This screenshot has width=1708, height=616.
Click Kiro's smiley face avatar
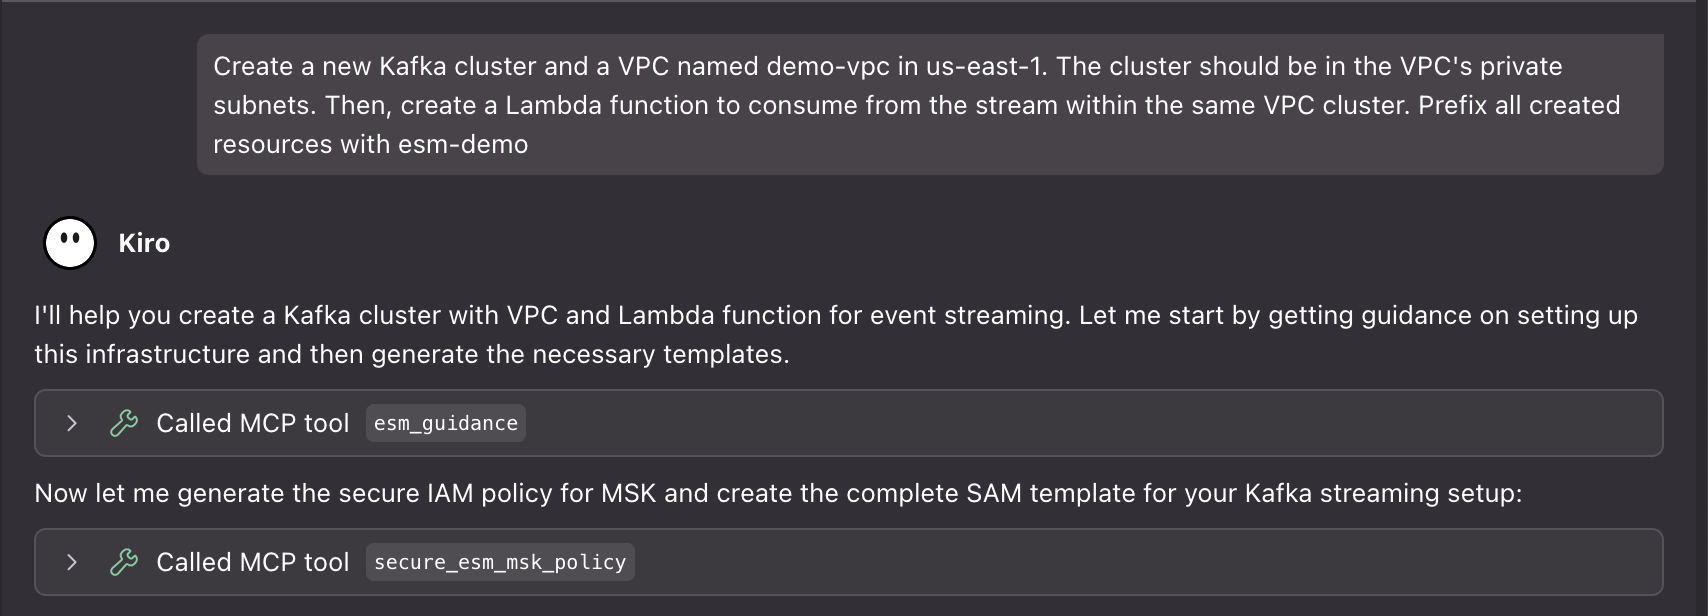pos(68,242)
